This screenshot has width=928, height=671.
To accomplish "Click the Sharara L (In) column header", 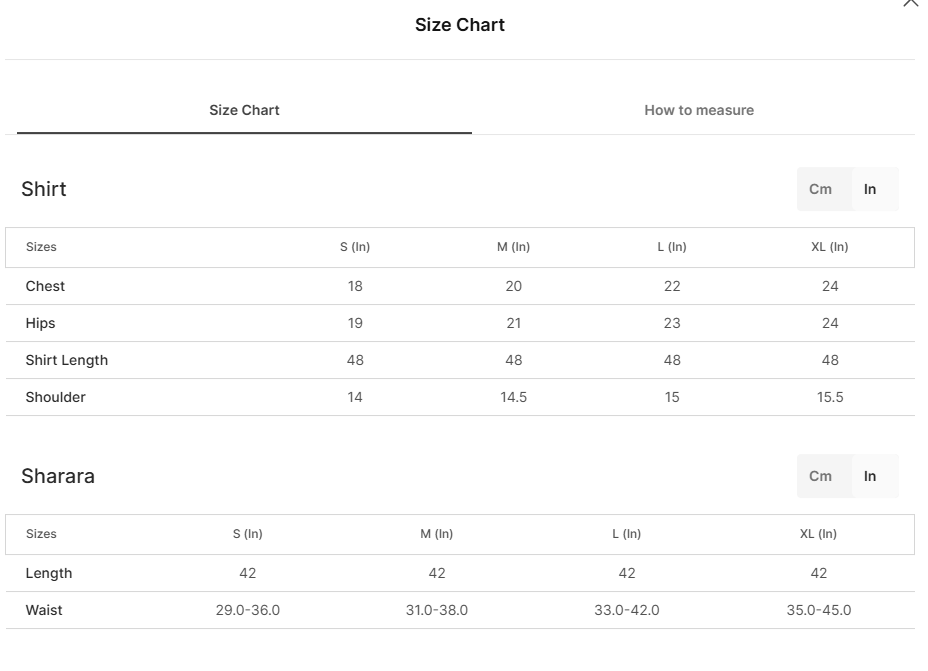I will [626, 534].
